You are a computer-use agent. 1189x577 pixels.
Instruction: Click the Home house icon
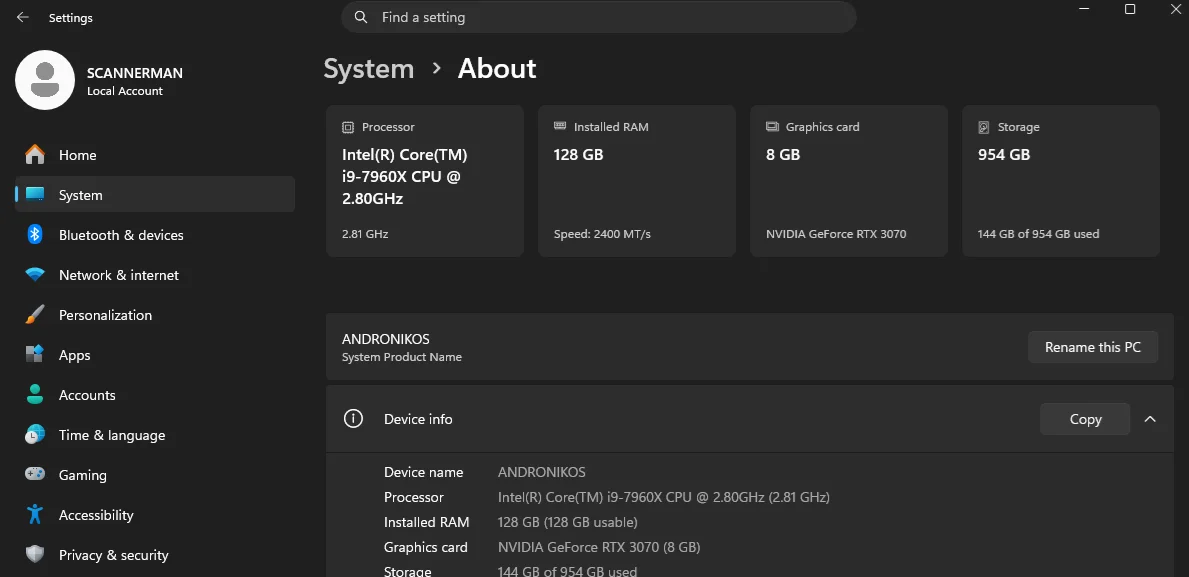point(35,155)
